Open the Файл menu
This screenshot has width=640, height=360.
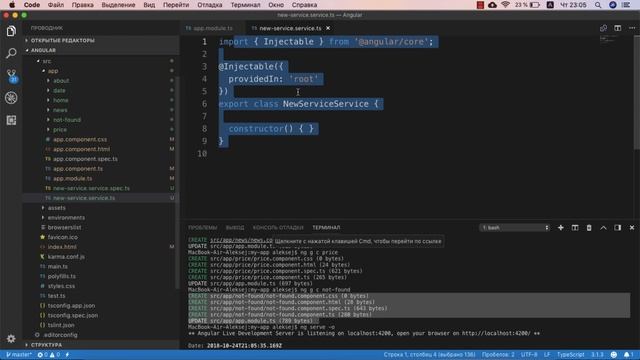pyautogui.click(x=56, y=5)
